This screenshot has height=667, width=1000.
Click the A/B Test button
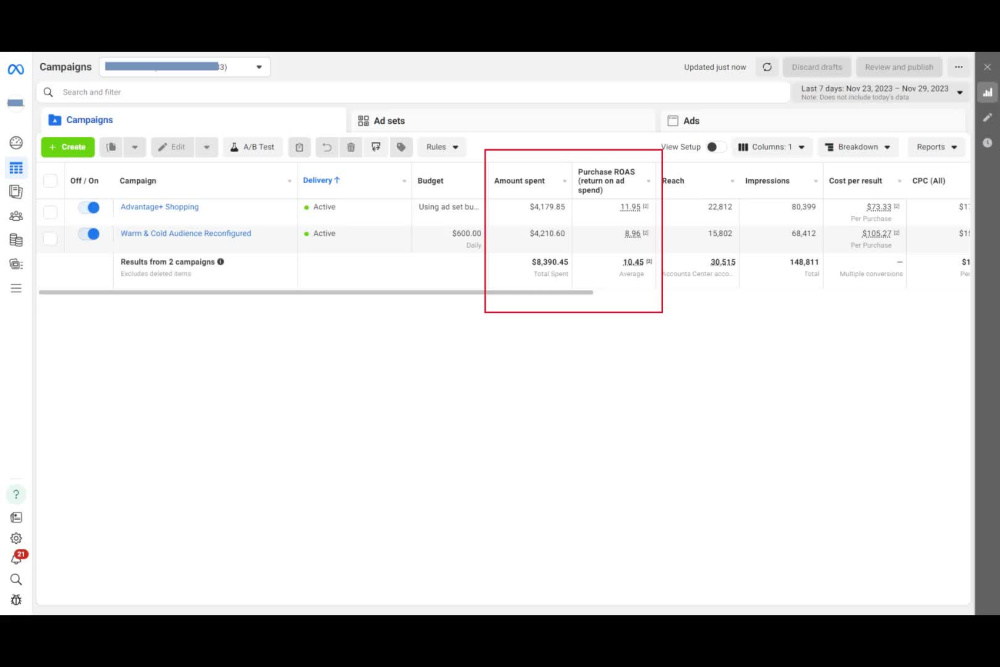pyautogui.click(x=253, y=147)
